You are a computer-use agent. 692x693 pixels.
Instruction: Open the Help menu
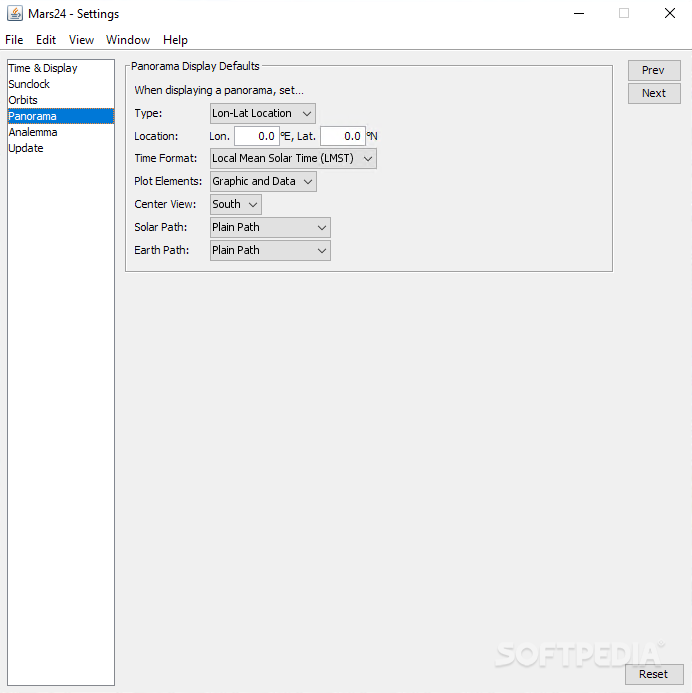175,40
